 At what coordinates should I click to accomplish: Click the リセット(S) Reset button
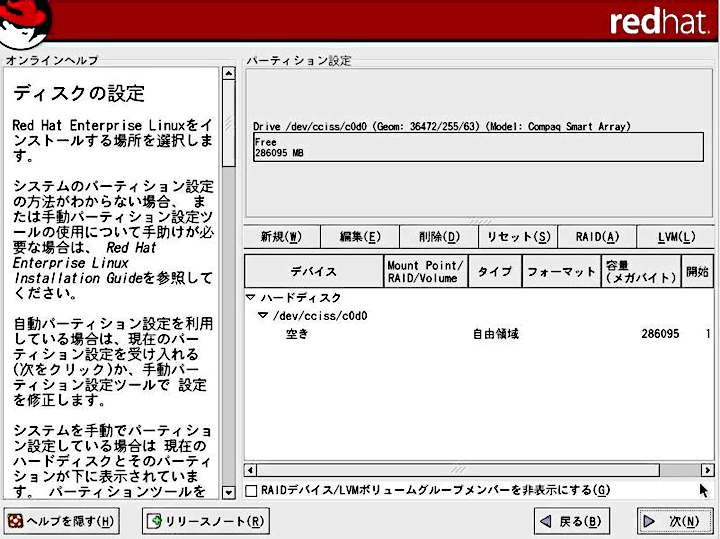(518, 237)
